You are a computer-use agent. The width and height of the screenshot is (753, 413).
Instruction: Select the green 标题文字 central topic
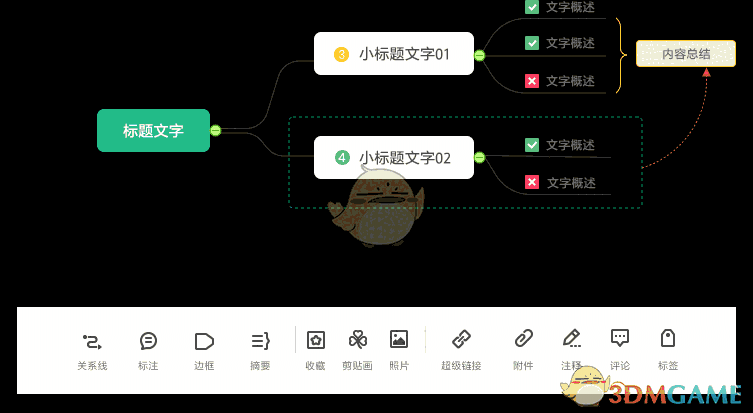154,131
